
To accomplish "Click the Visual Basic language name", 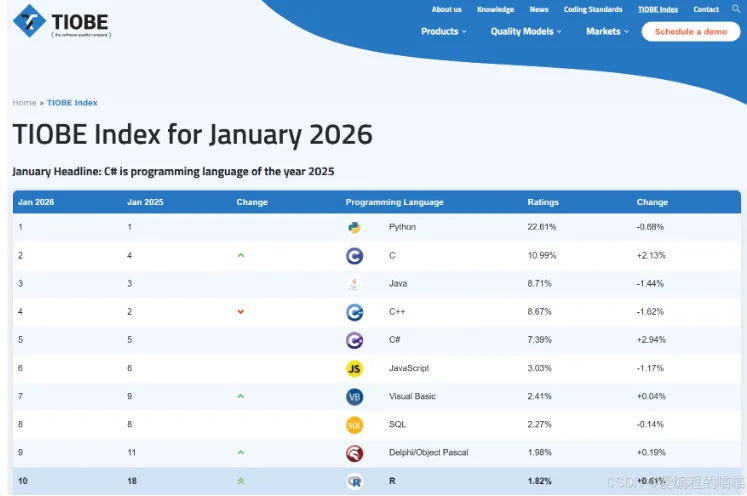I will tap(412, 396).
